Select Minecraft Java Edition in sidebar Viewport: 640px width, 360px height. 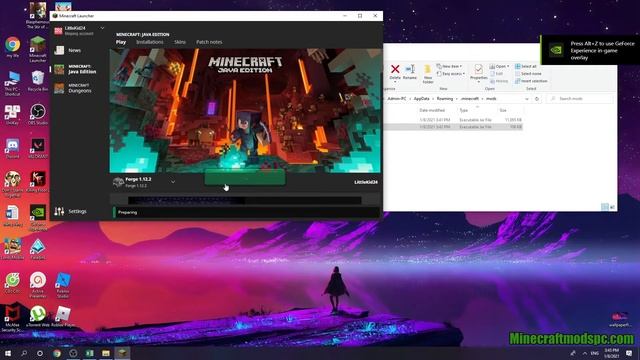(x=76, y=69)
